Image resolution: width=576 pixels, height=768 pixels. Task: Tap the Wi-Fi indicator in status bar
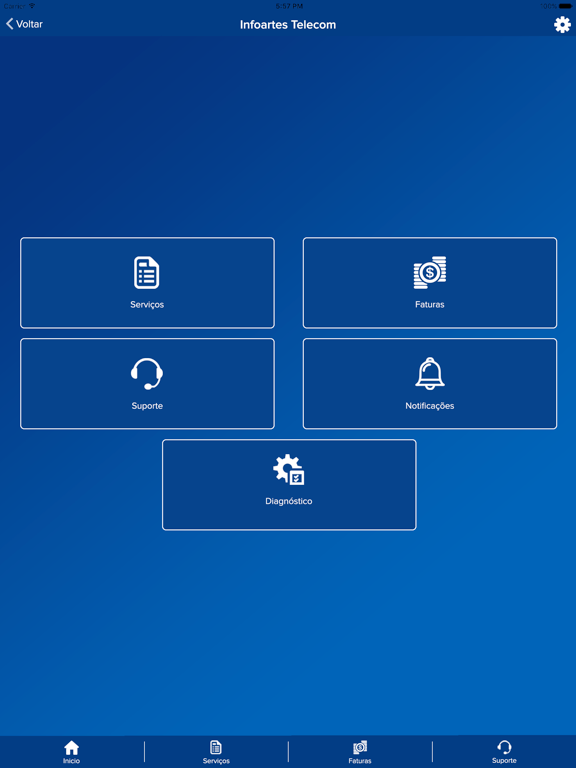[x=32, y=6]
